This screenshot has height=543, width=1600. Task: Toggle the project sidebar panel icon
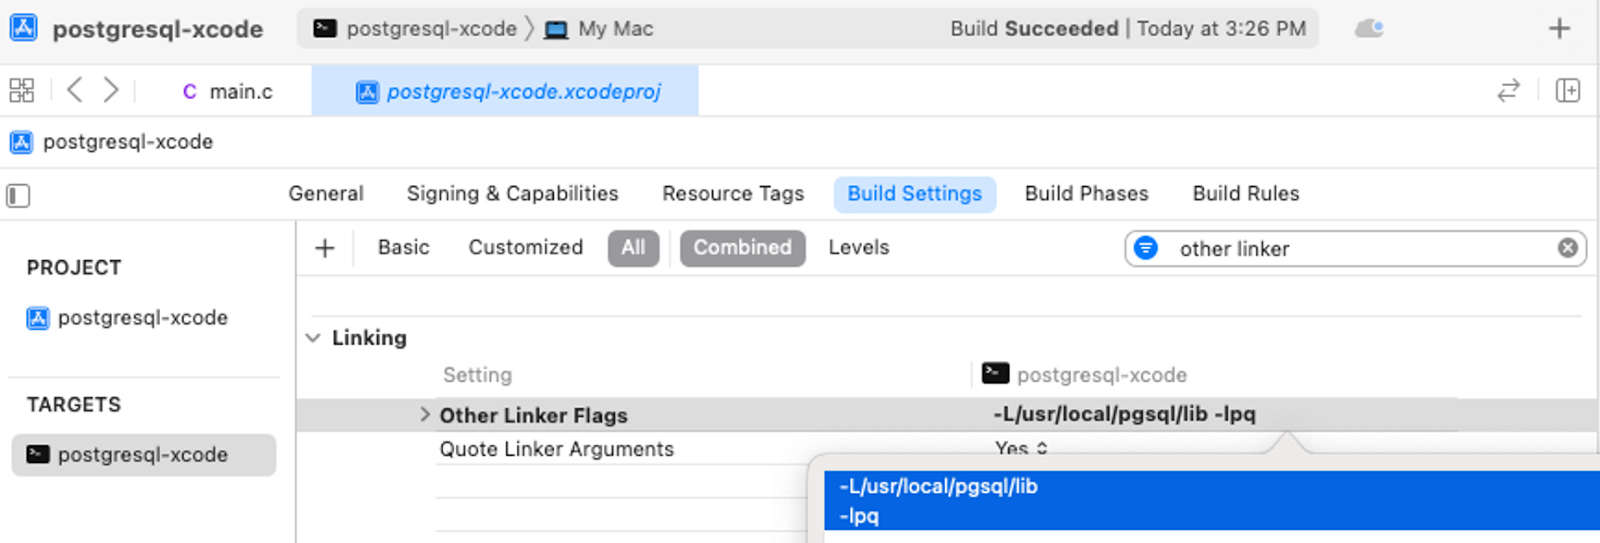(x=18, y=195)
